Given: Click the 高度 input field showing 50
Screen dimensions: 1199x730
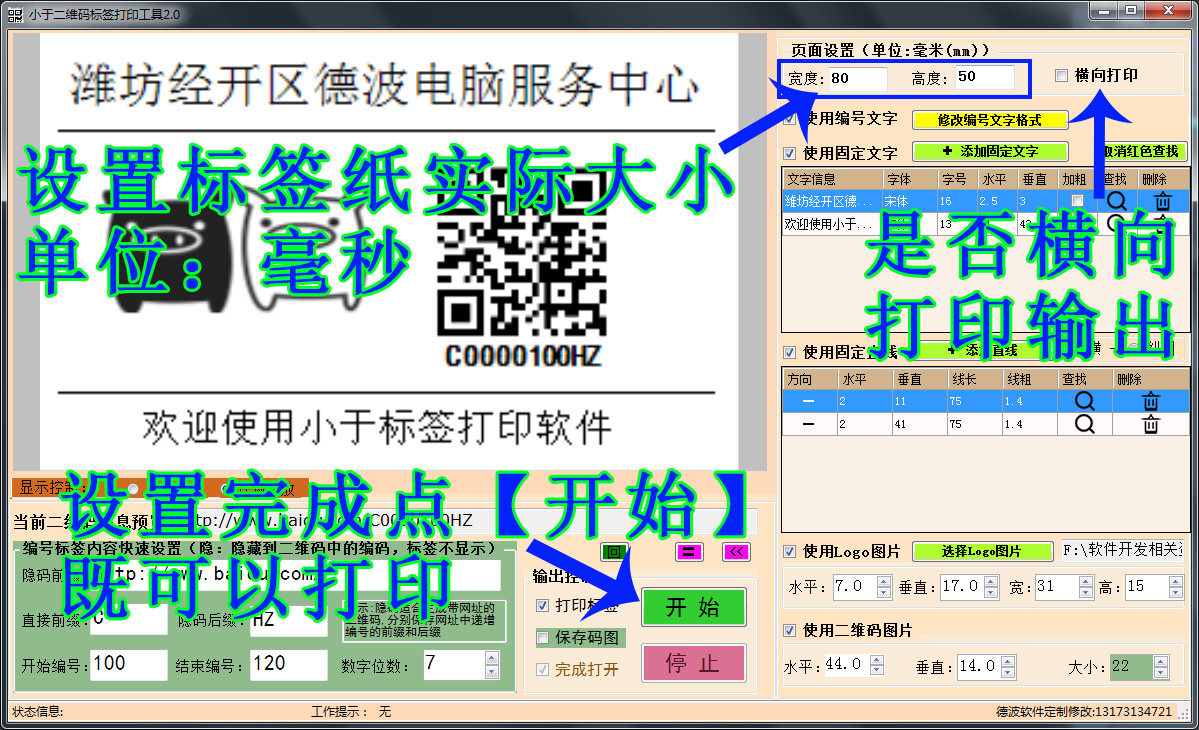Looking at the screenshot, I should [985, 77].
